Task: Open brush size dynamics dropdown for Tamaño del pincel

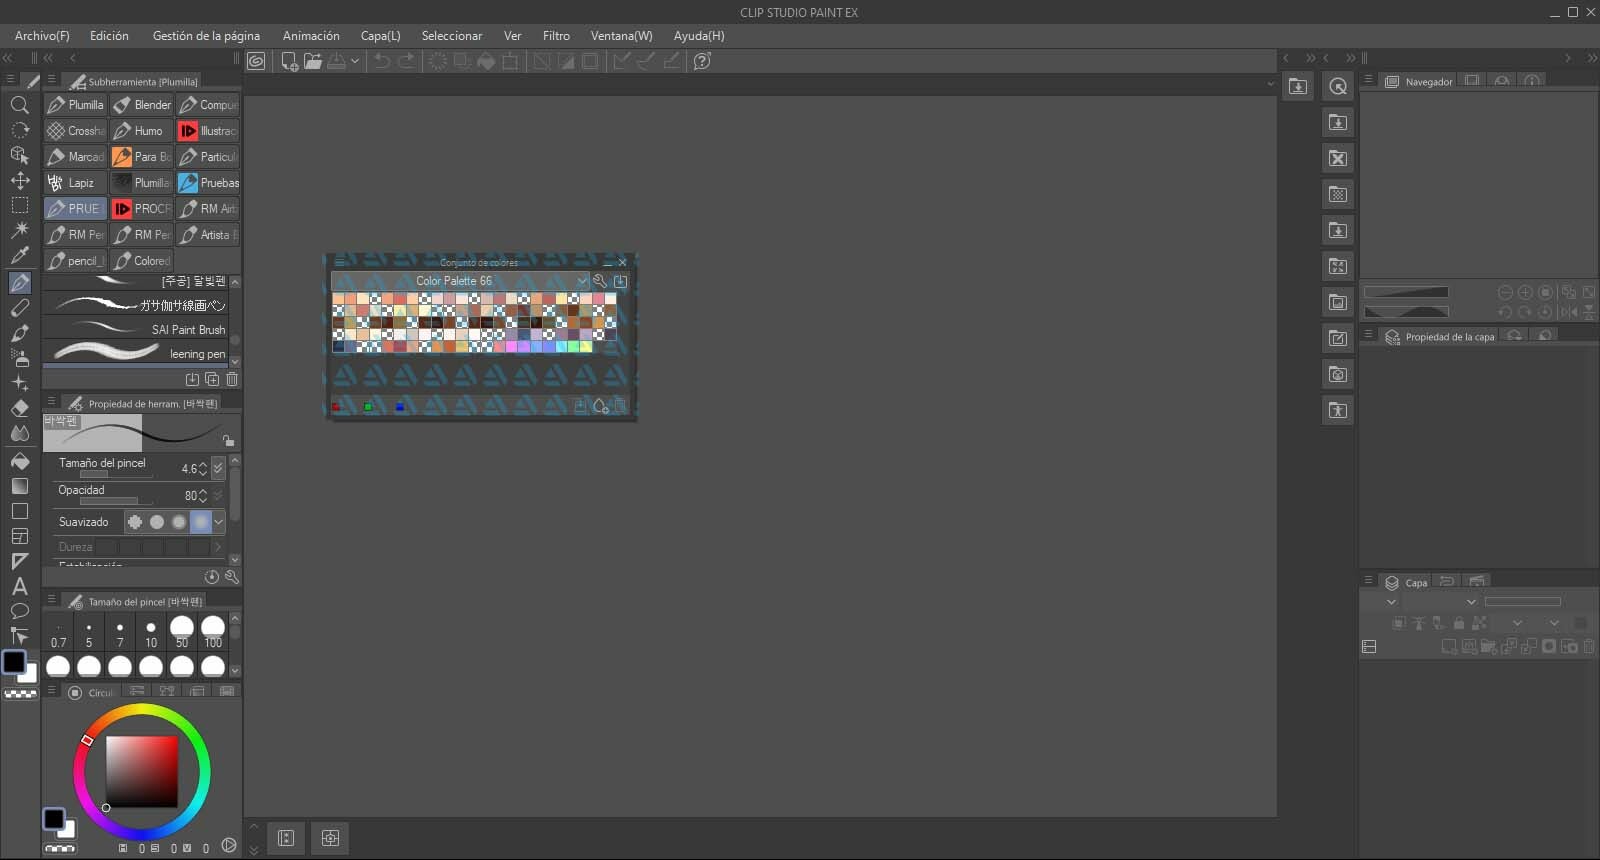Action: pyautogui.click(x=218, y=468)
